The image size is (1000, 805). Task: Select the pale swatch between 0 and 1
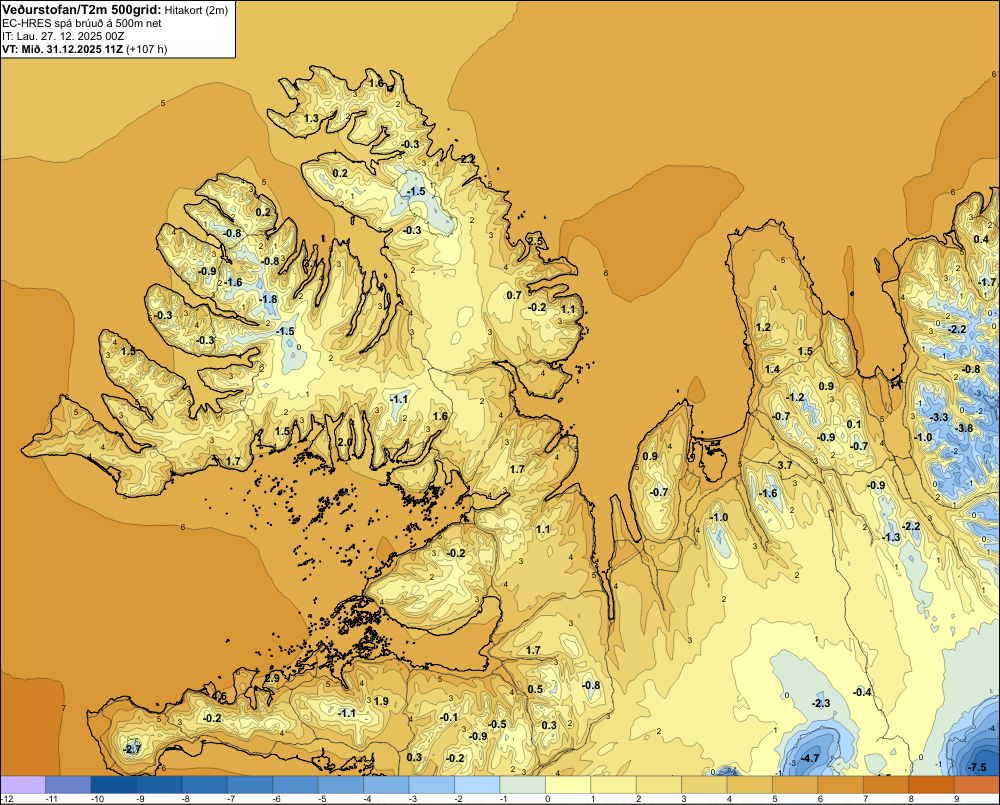[x=568, y=785]
